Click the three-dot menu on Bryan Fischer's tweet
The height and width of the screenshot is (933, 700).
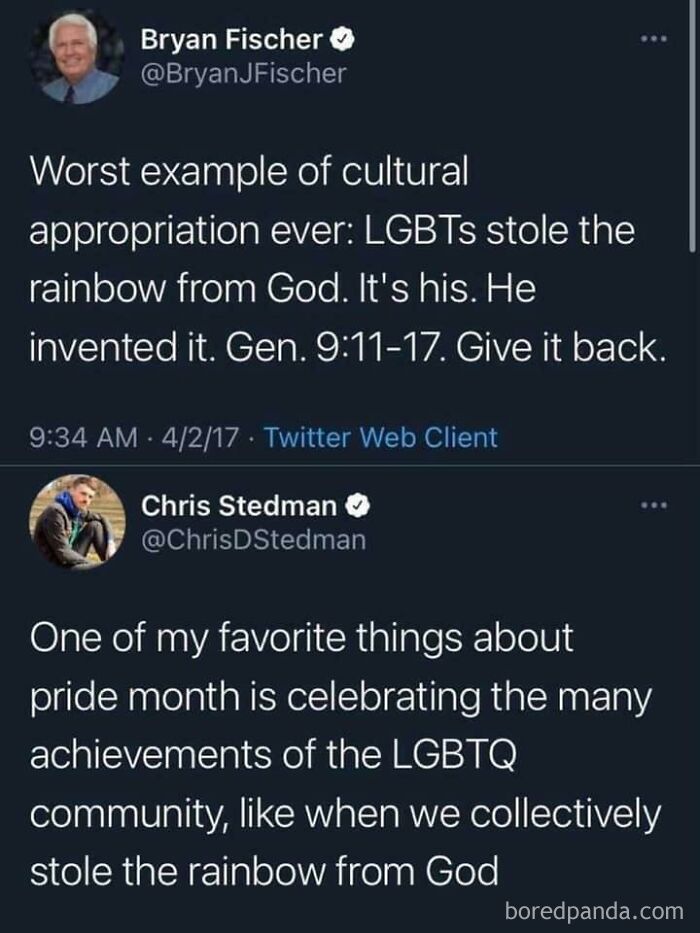[654, 36]
